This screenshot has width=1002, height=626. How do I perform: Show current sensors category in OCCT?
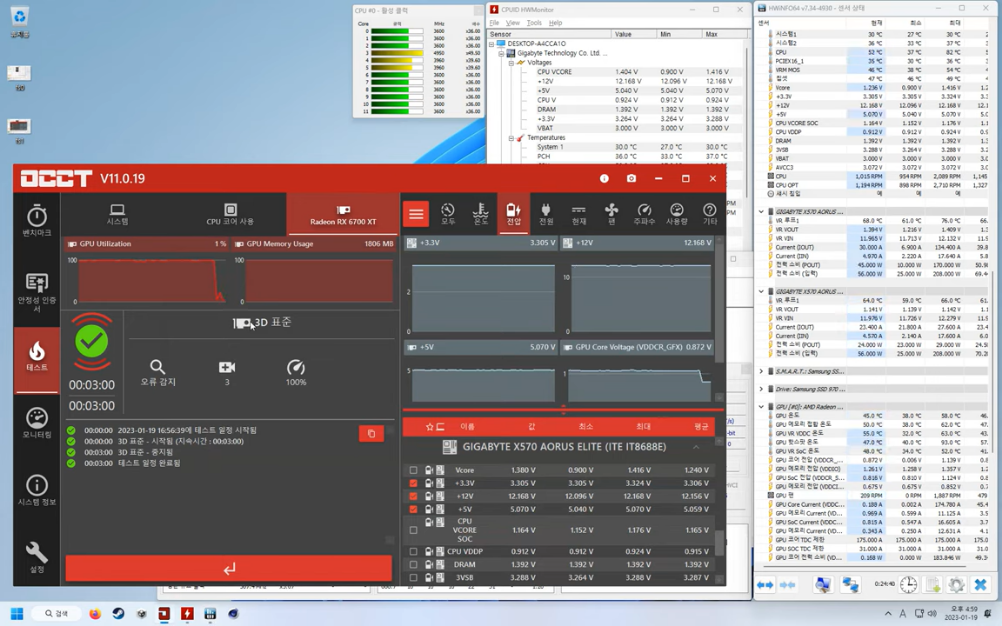click(x=578, y=214)
